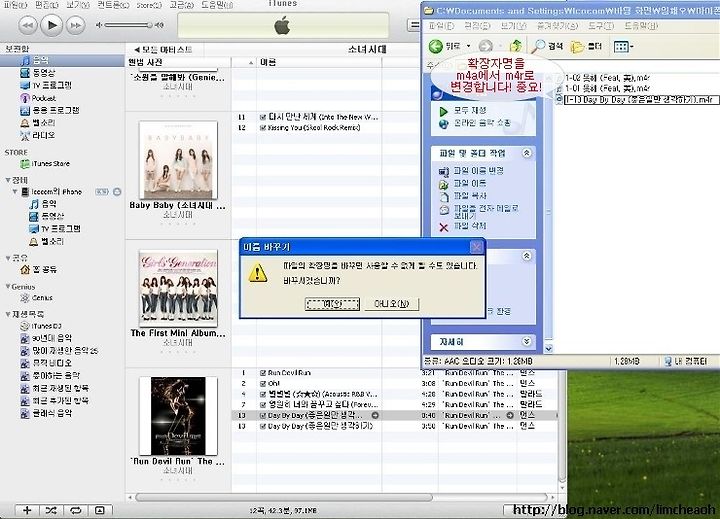Open 벨소리 under Icecom's iPhone device

point(52,241)
